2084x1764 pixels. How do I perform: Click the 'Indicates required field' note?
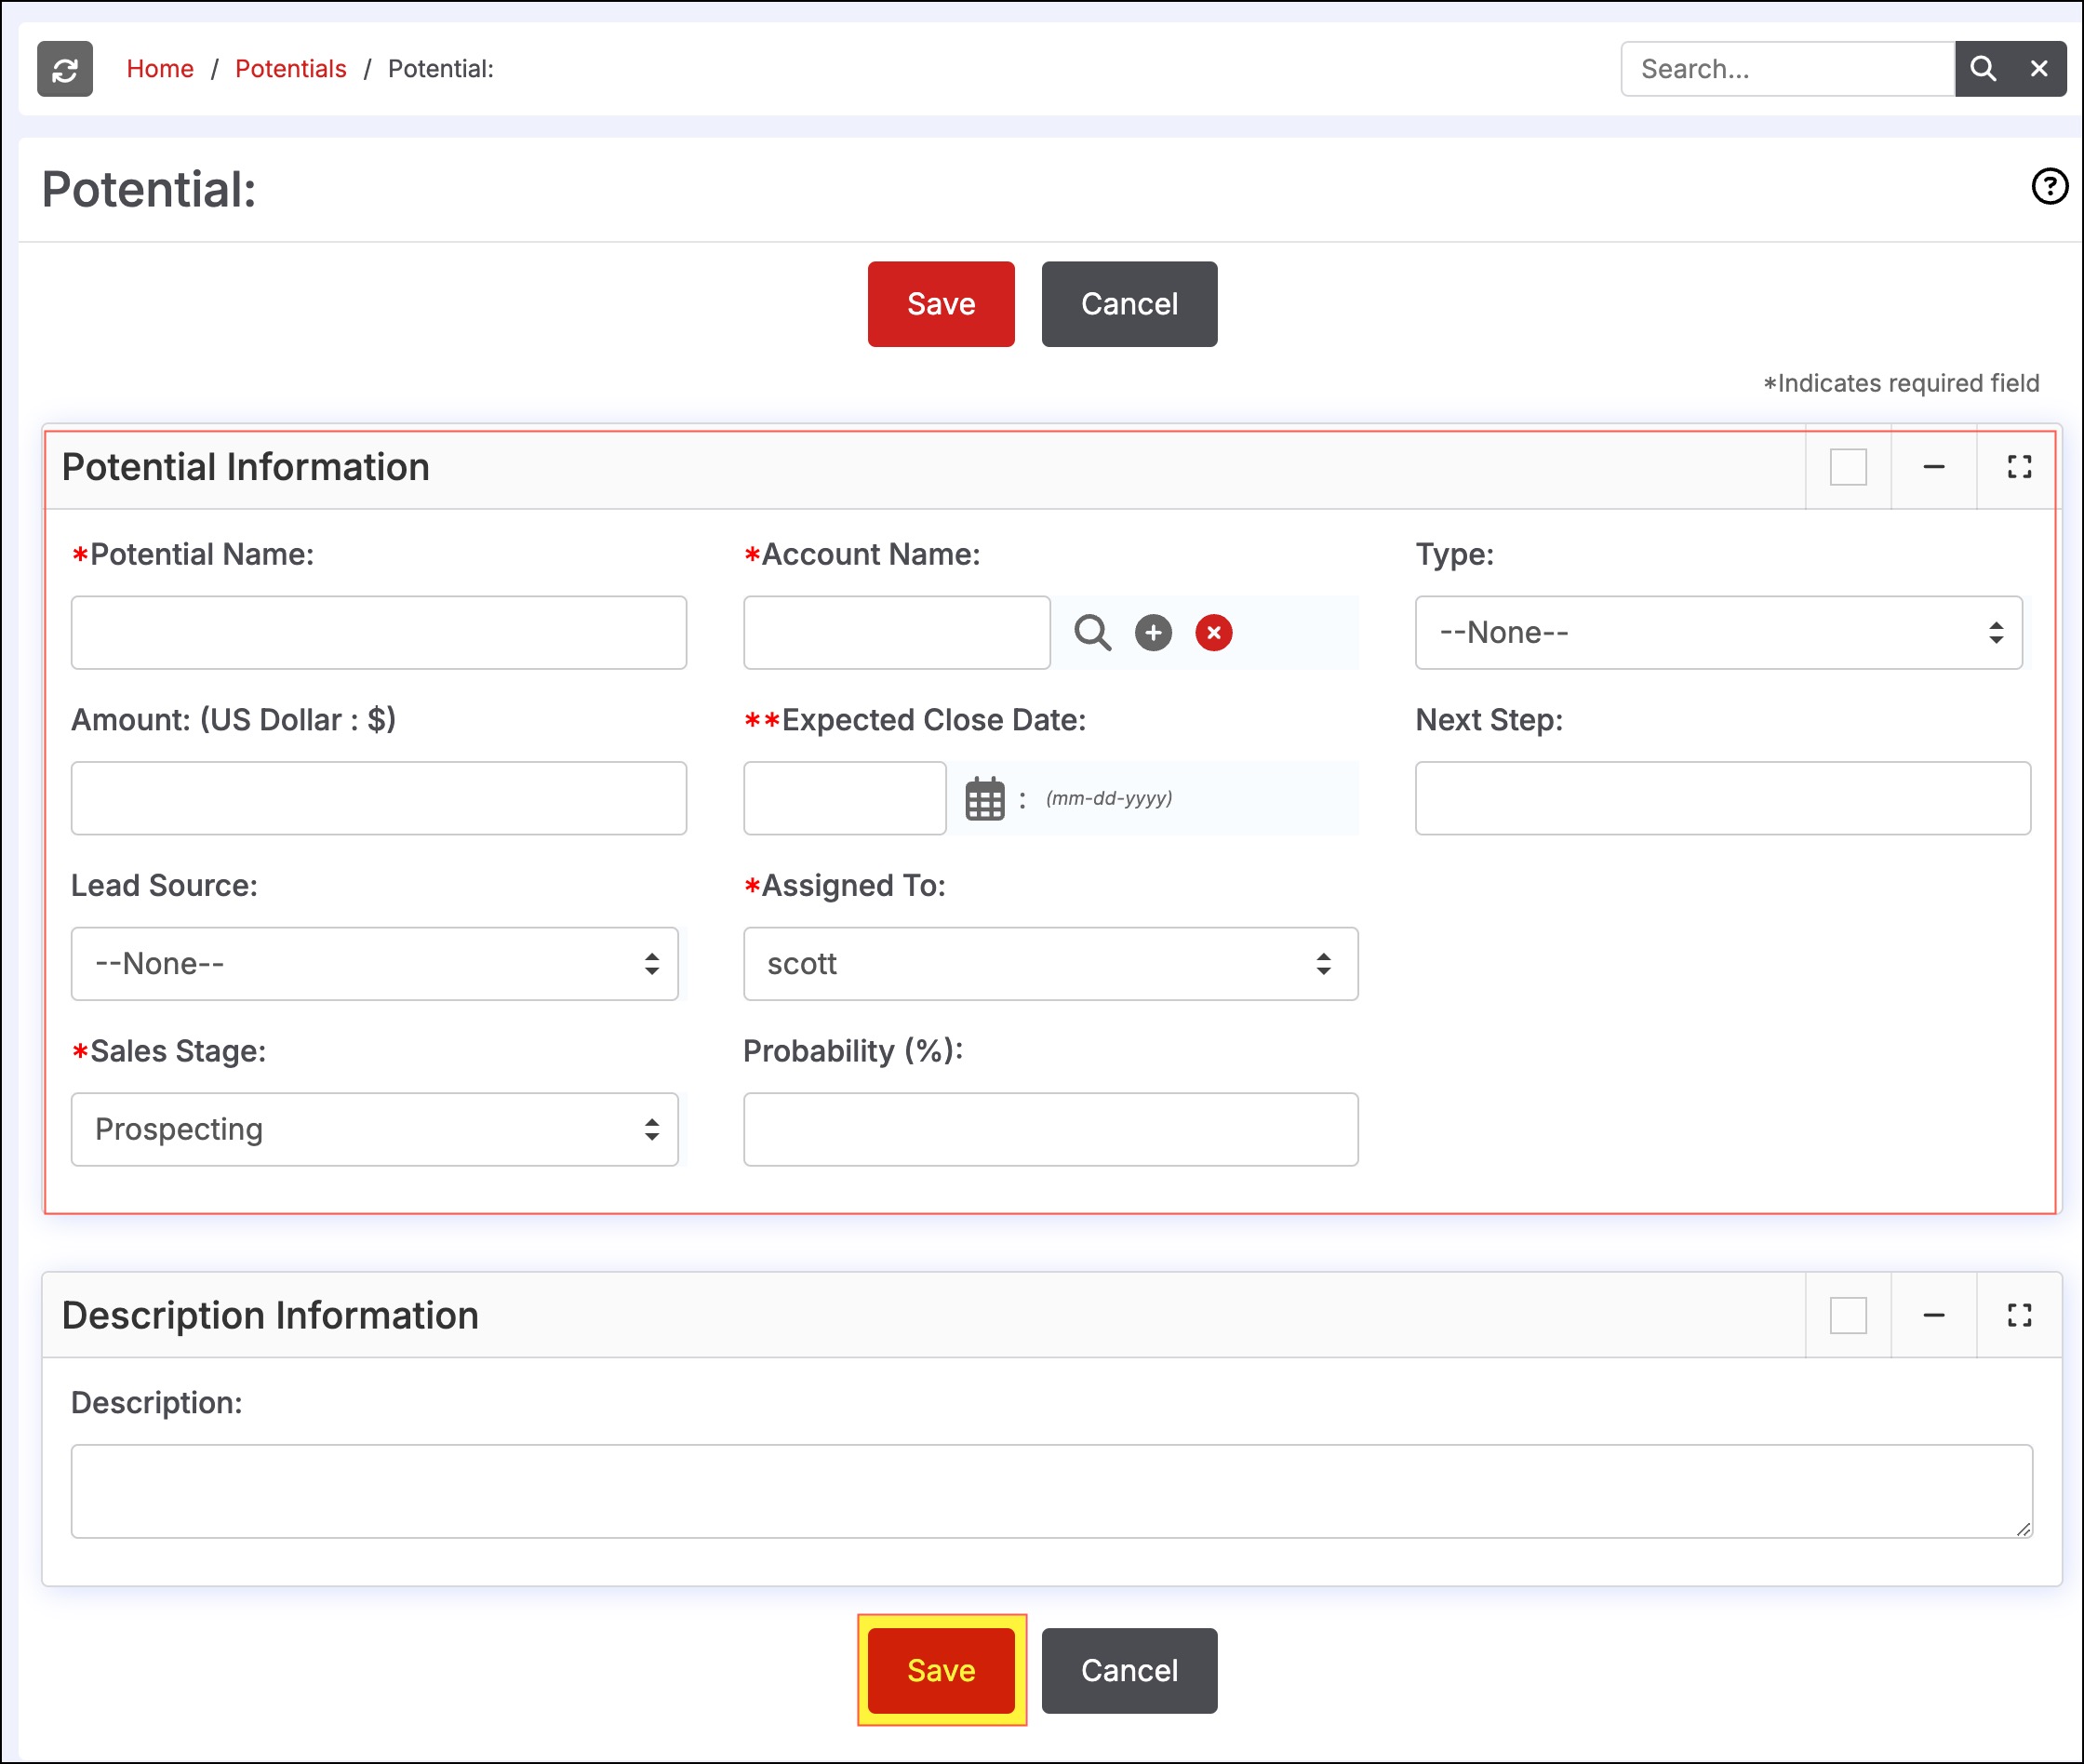click(x=1901, y=383)
